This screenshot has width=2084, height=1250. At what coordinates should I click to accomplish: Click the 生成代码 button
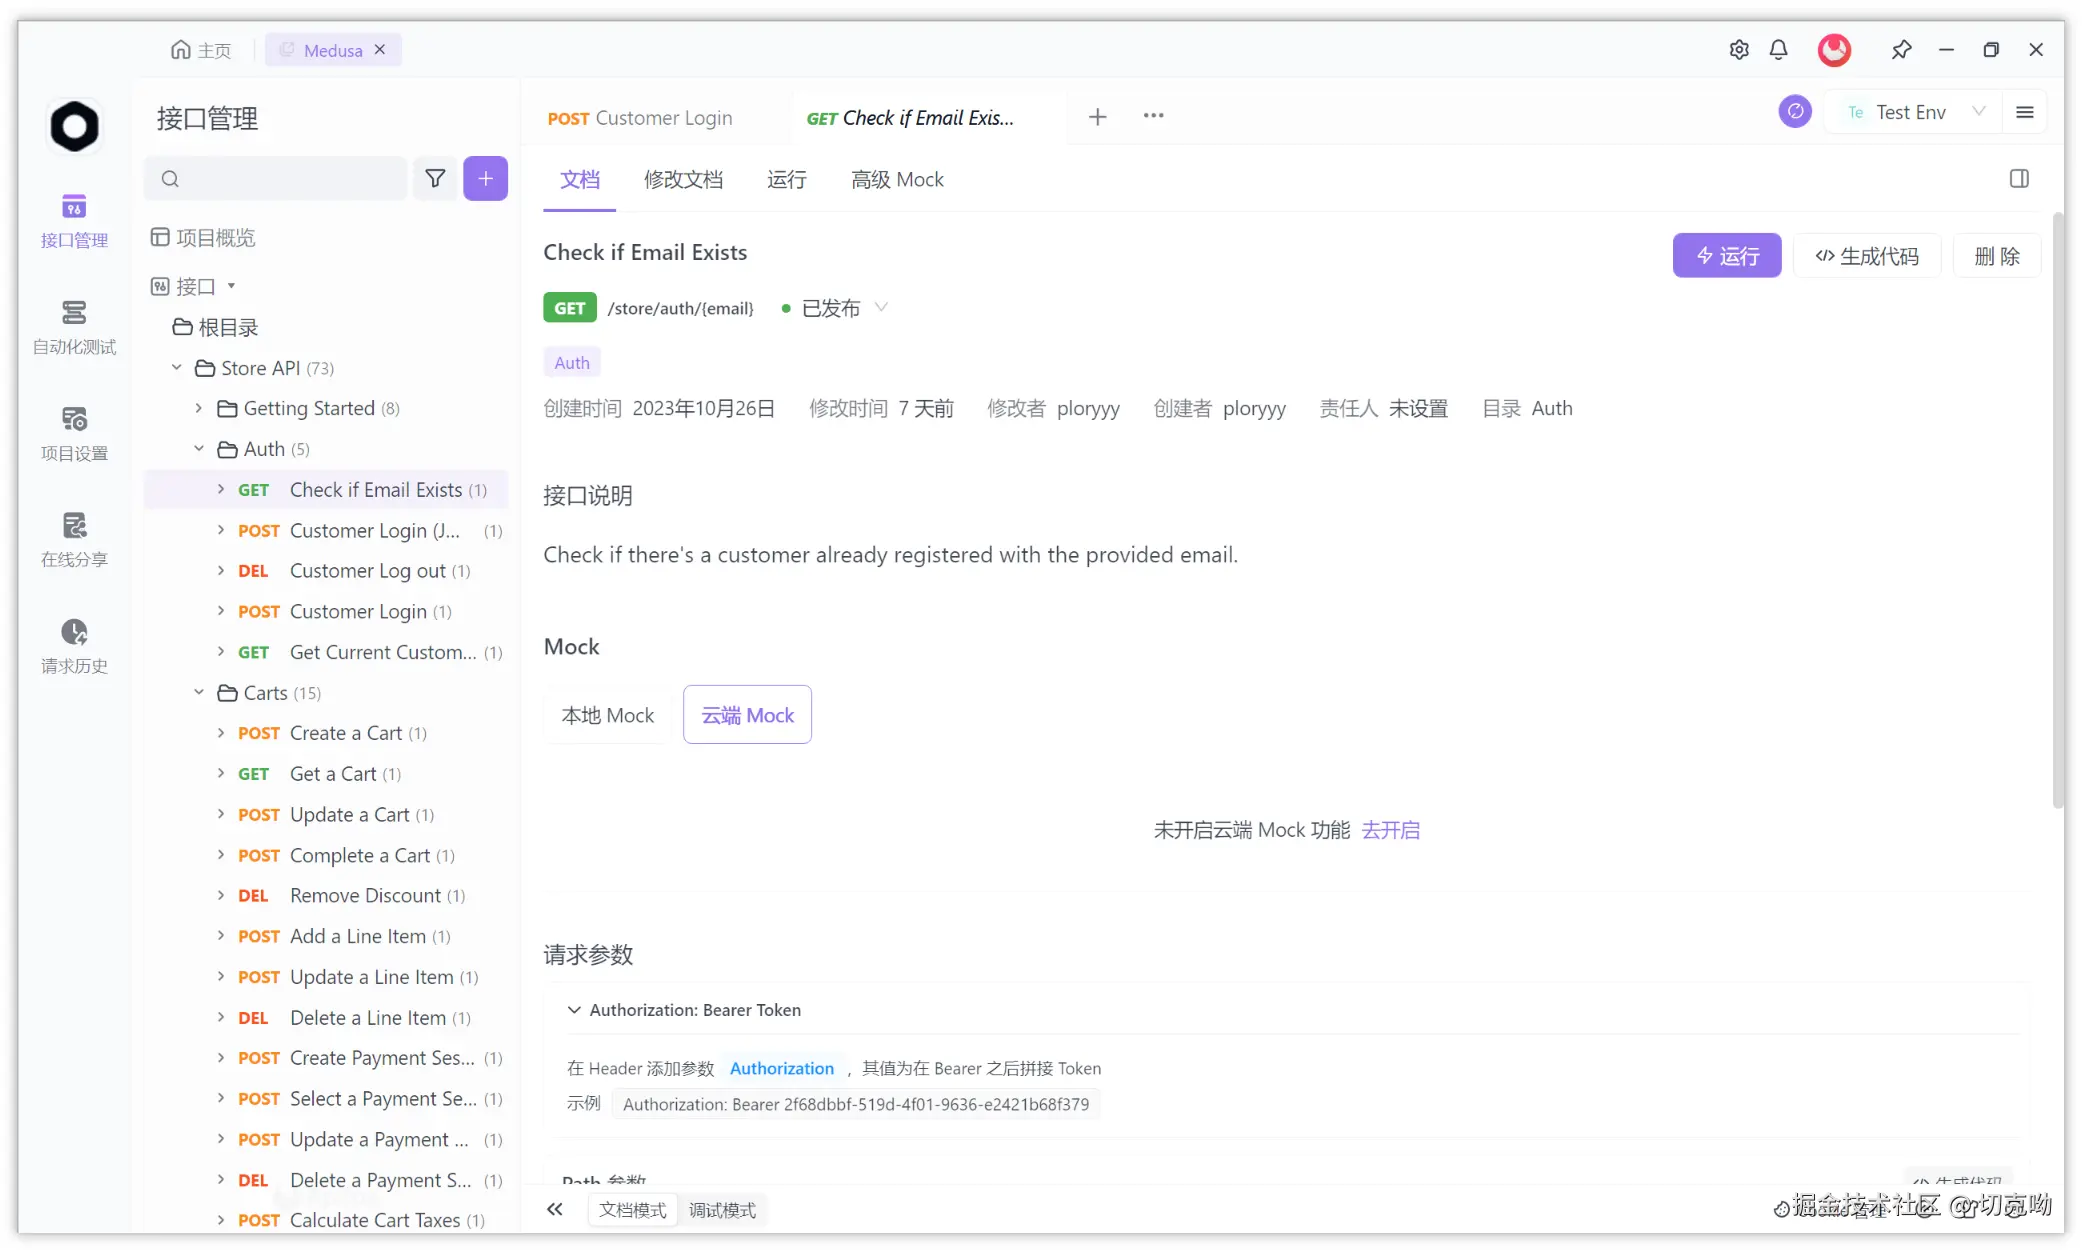1866,256
